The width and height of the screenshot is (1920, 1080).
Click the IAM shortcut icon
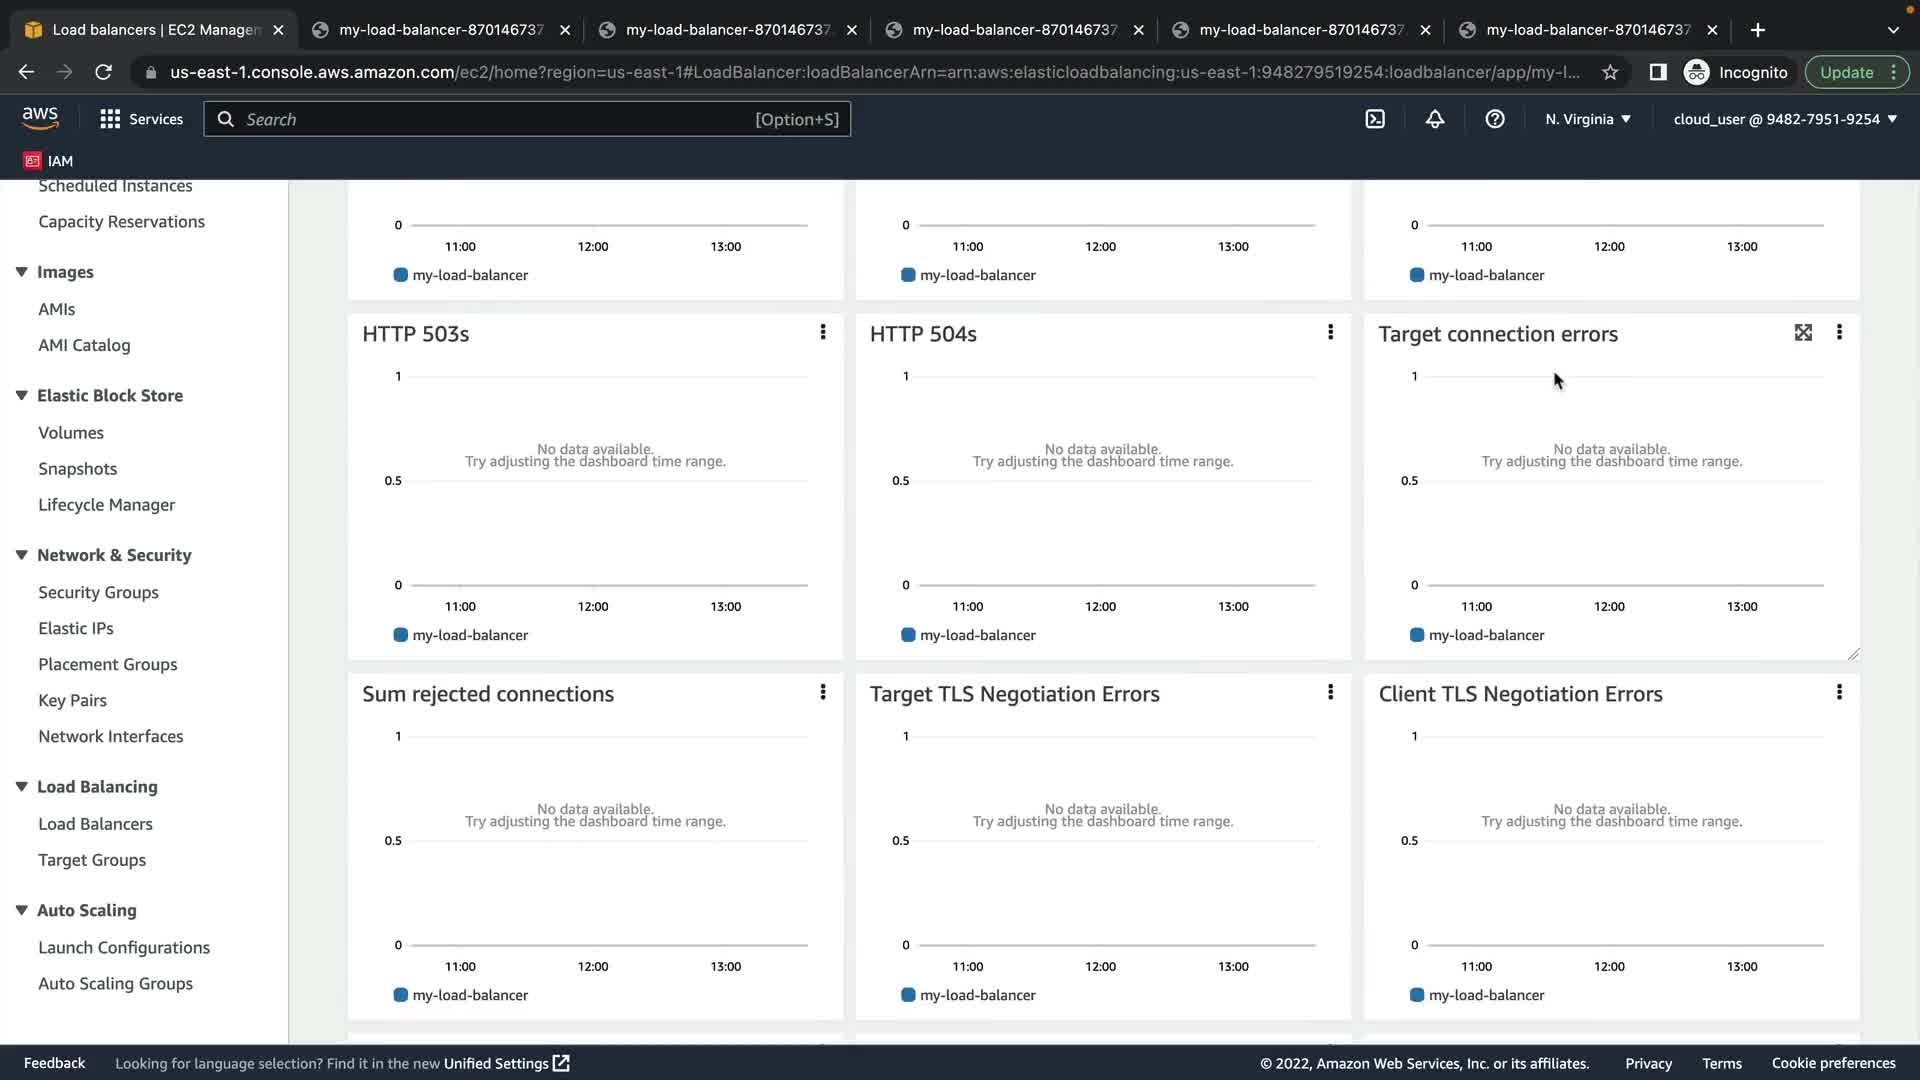(x=33, y=161)
